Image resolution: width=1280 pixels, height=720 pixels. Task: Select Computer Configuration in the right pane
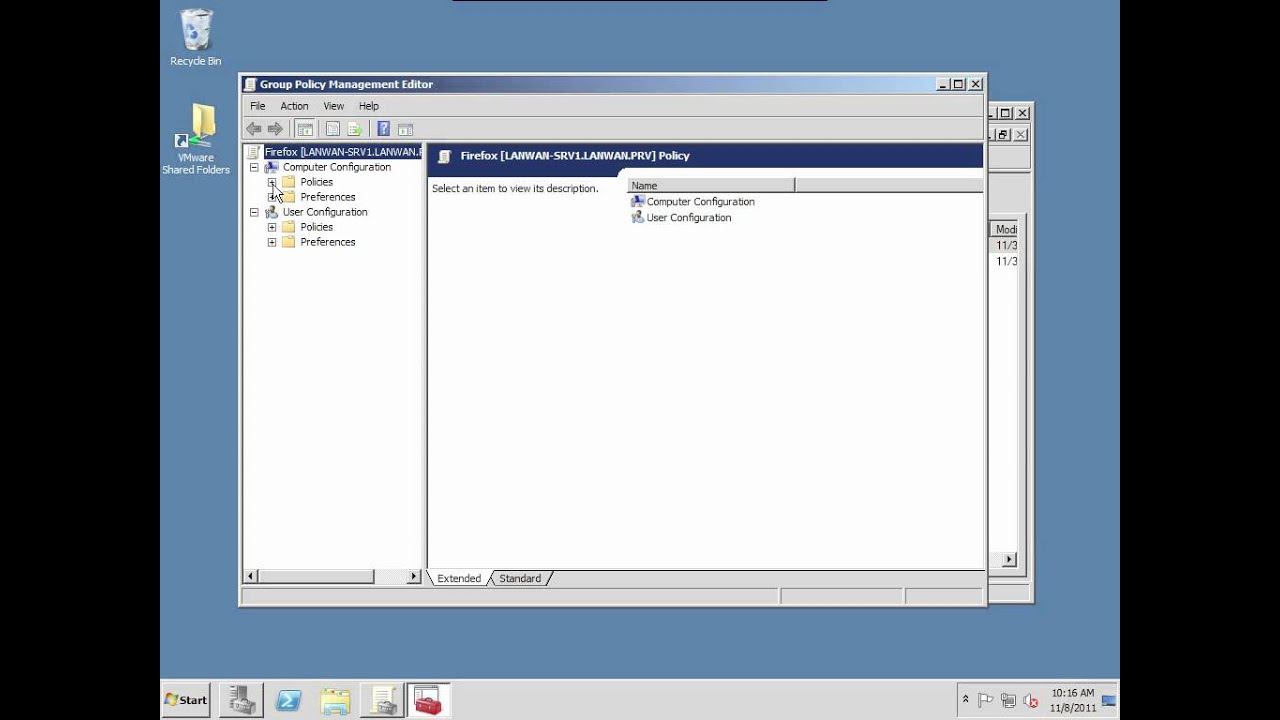pos(700,201)
